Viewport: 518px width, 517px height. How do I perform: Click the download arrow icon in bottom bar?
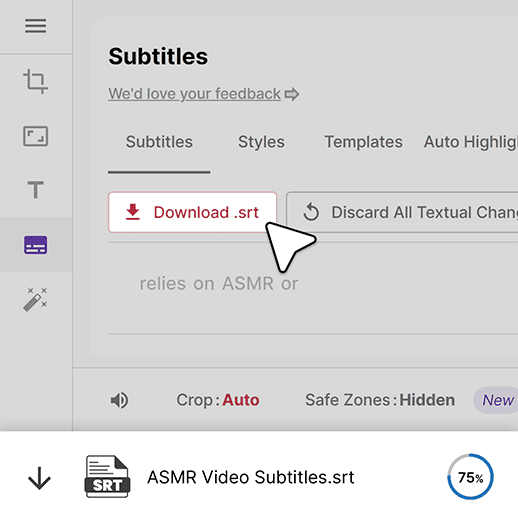pyautogui.click(x=39, y=478)
